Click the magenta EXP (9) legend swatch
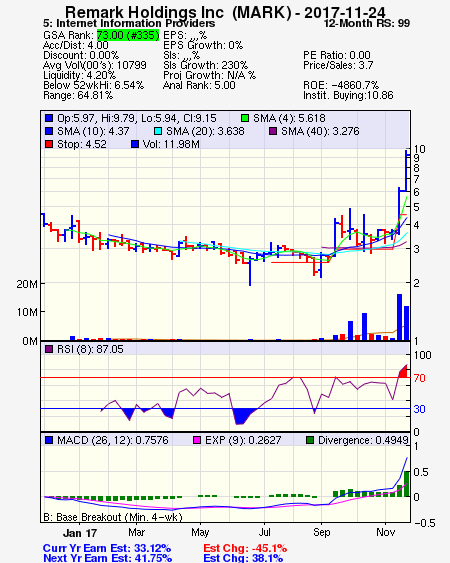Viewport: 450px width, 563px height. coord(197,440)
